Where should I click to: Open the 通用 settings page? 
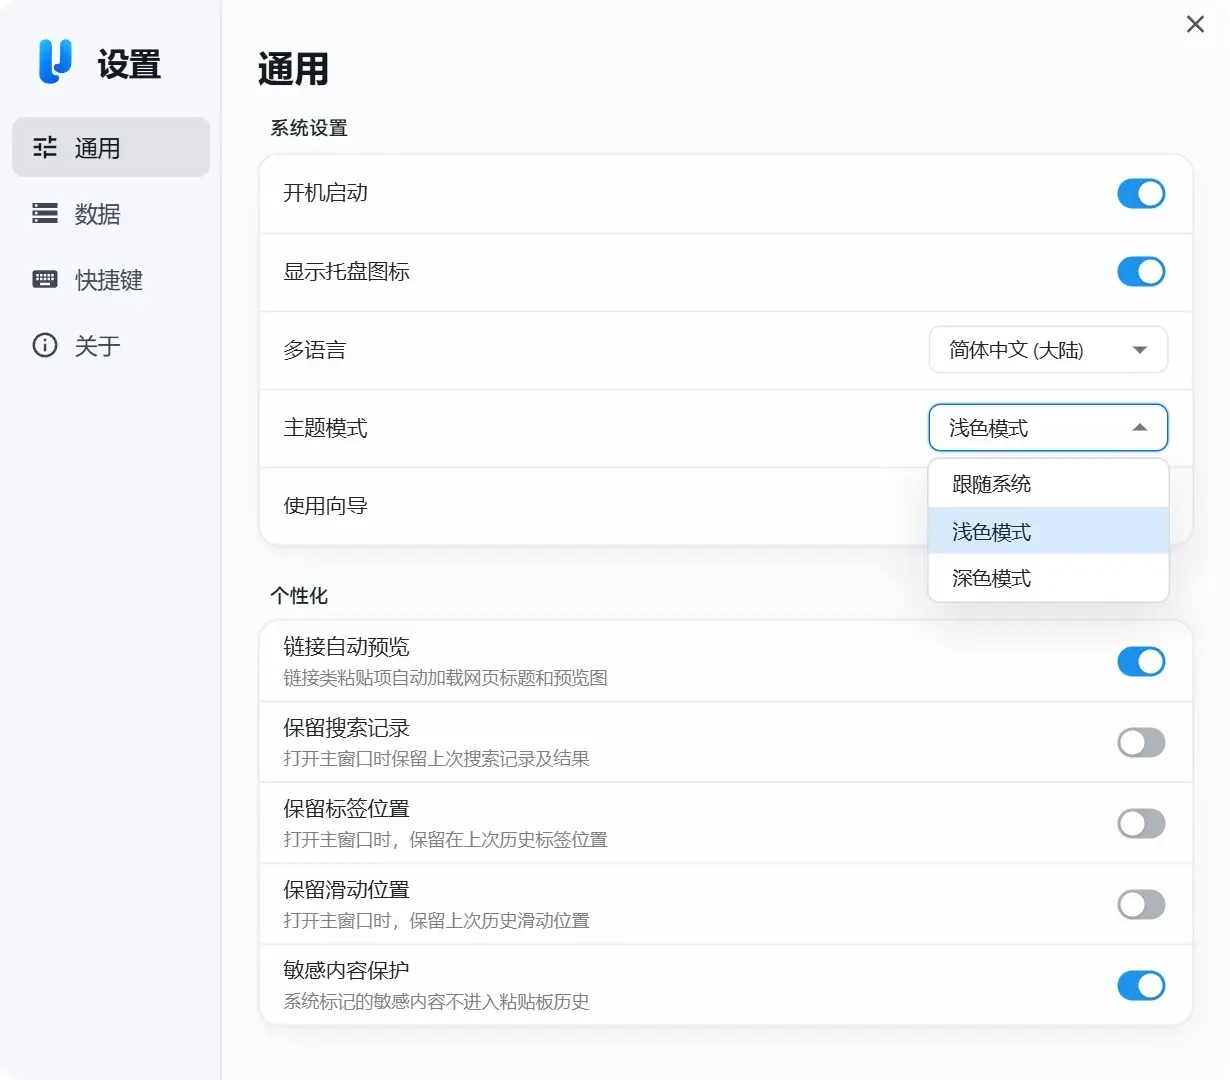pyautogui.click(x=111, y=148)
